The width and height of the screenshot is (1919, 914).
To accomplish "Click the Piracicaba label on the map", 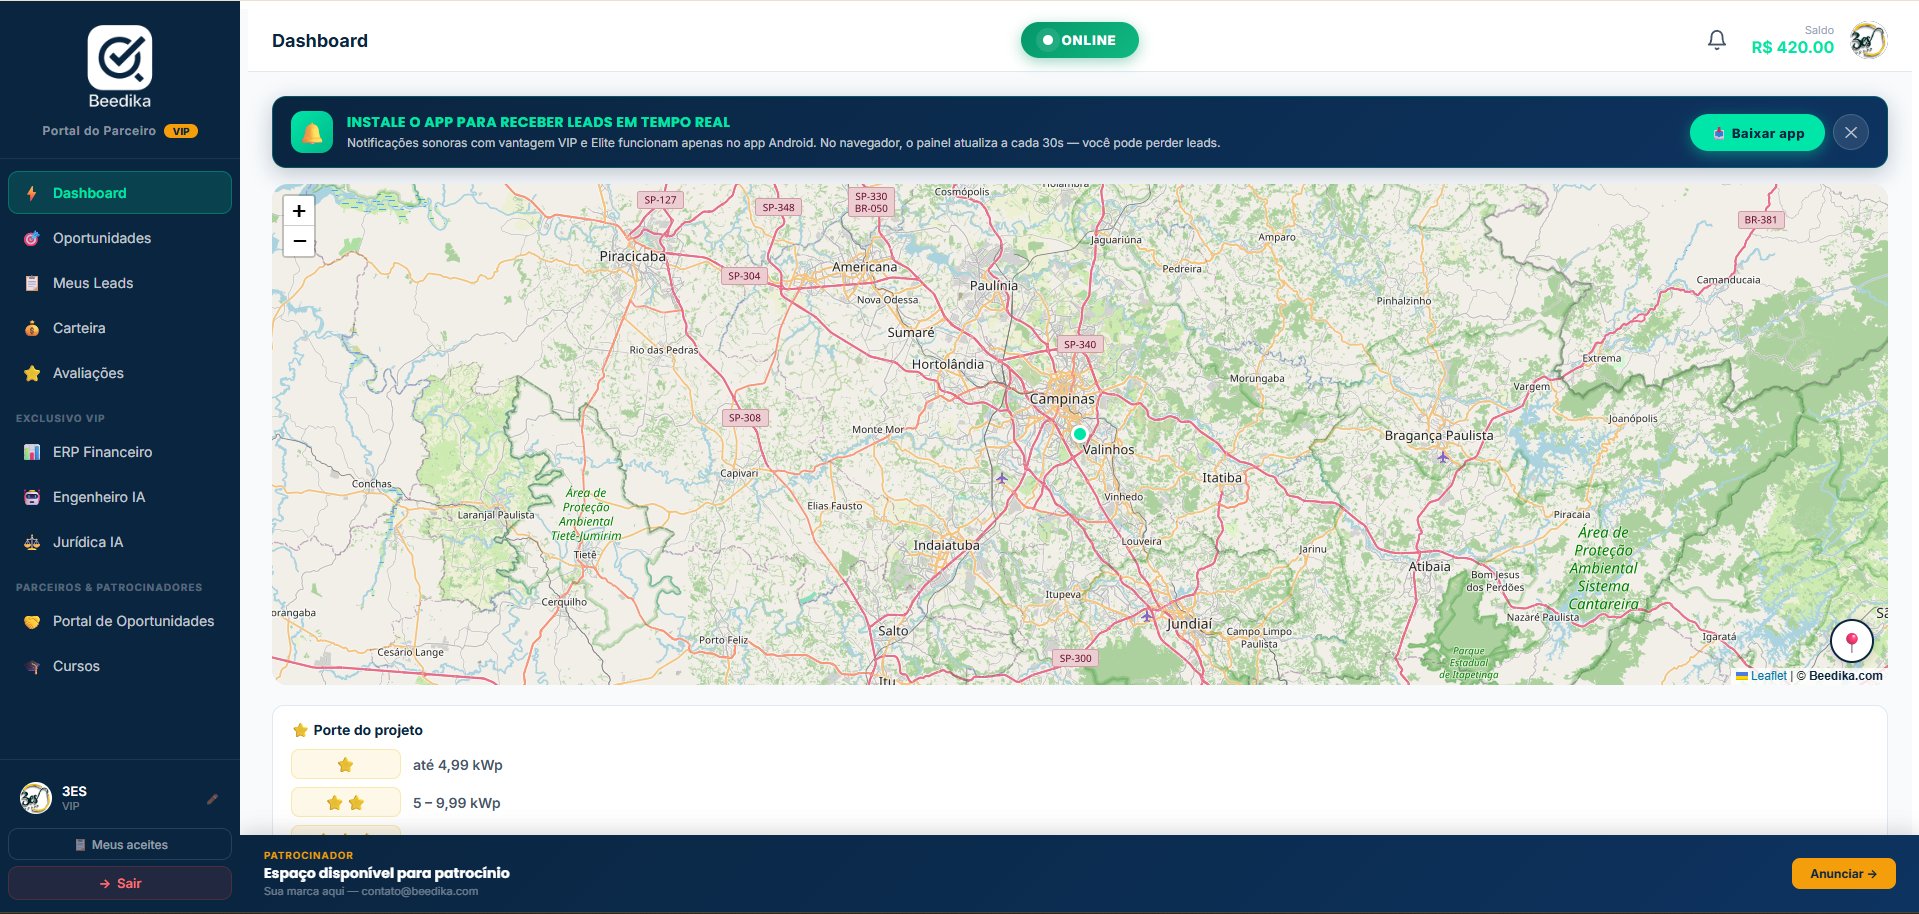I will pos(632,256).
